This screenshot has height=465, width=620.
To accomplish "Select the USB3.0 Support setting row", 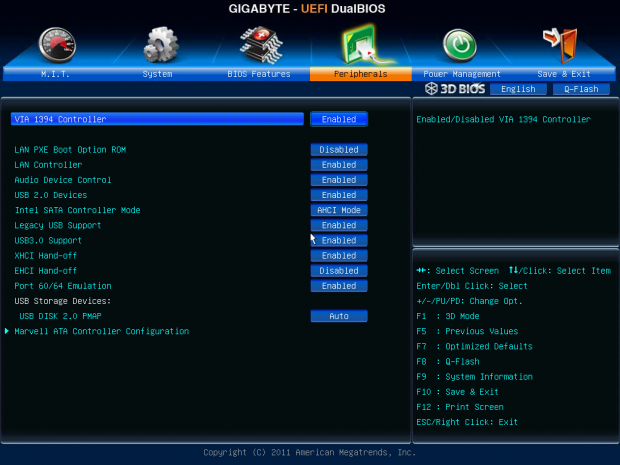I will coord(48,240).
